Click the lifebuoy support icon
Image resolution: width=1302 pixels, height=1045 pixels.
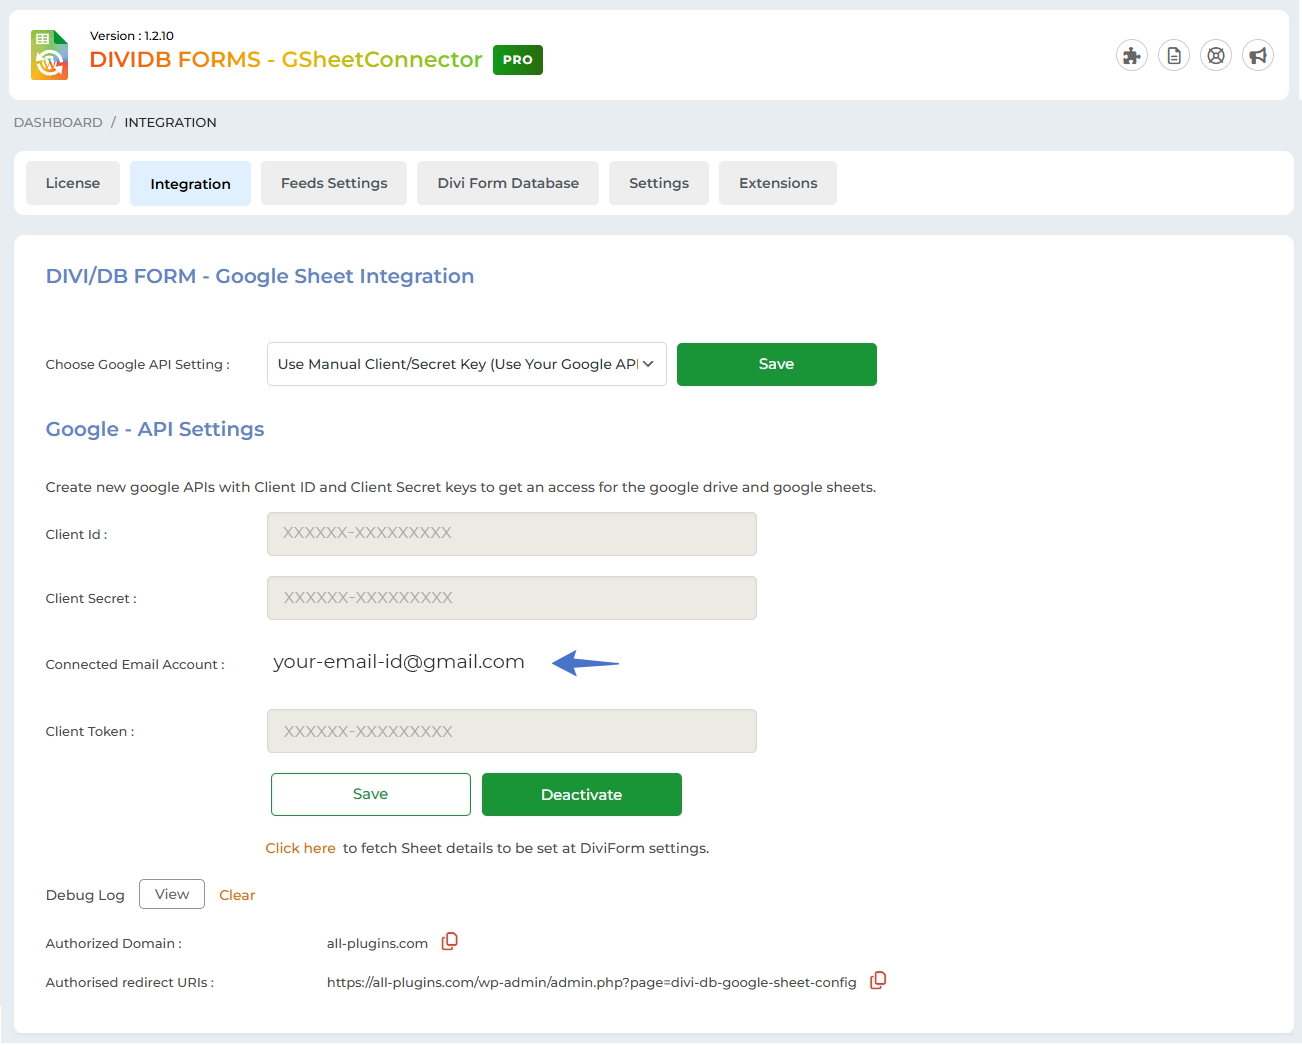(1216, 56)
